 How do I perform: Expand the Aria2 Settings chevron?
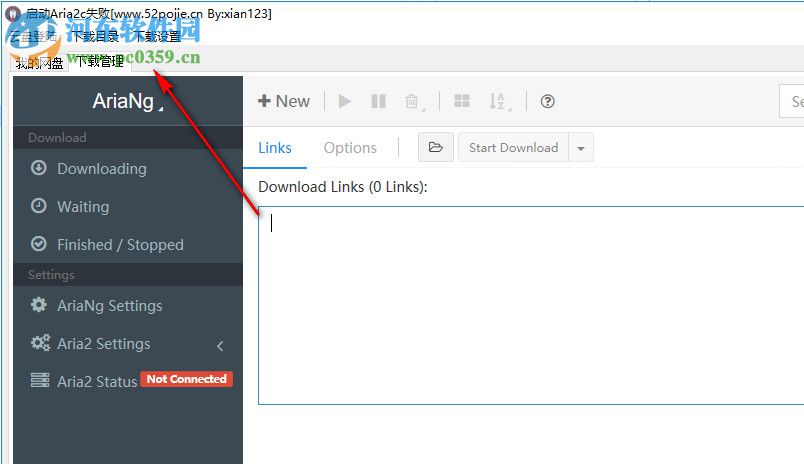(220, 346)
